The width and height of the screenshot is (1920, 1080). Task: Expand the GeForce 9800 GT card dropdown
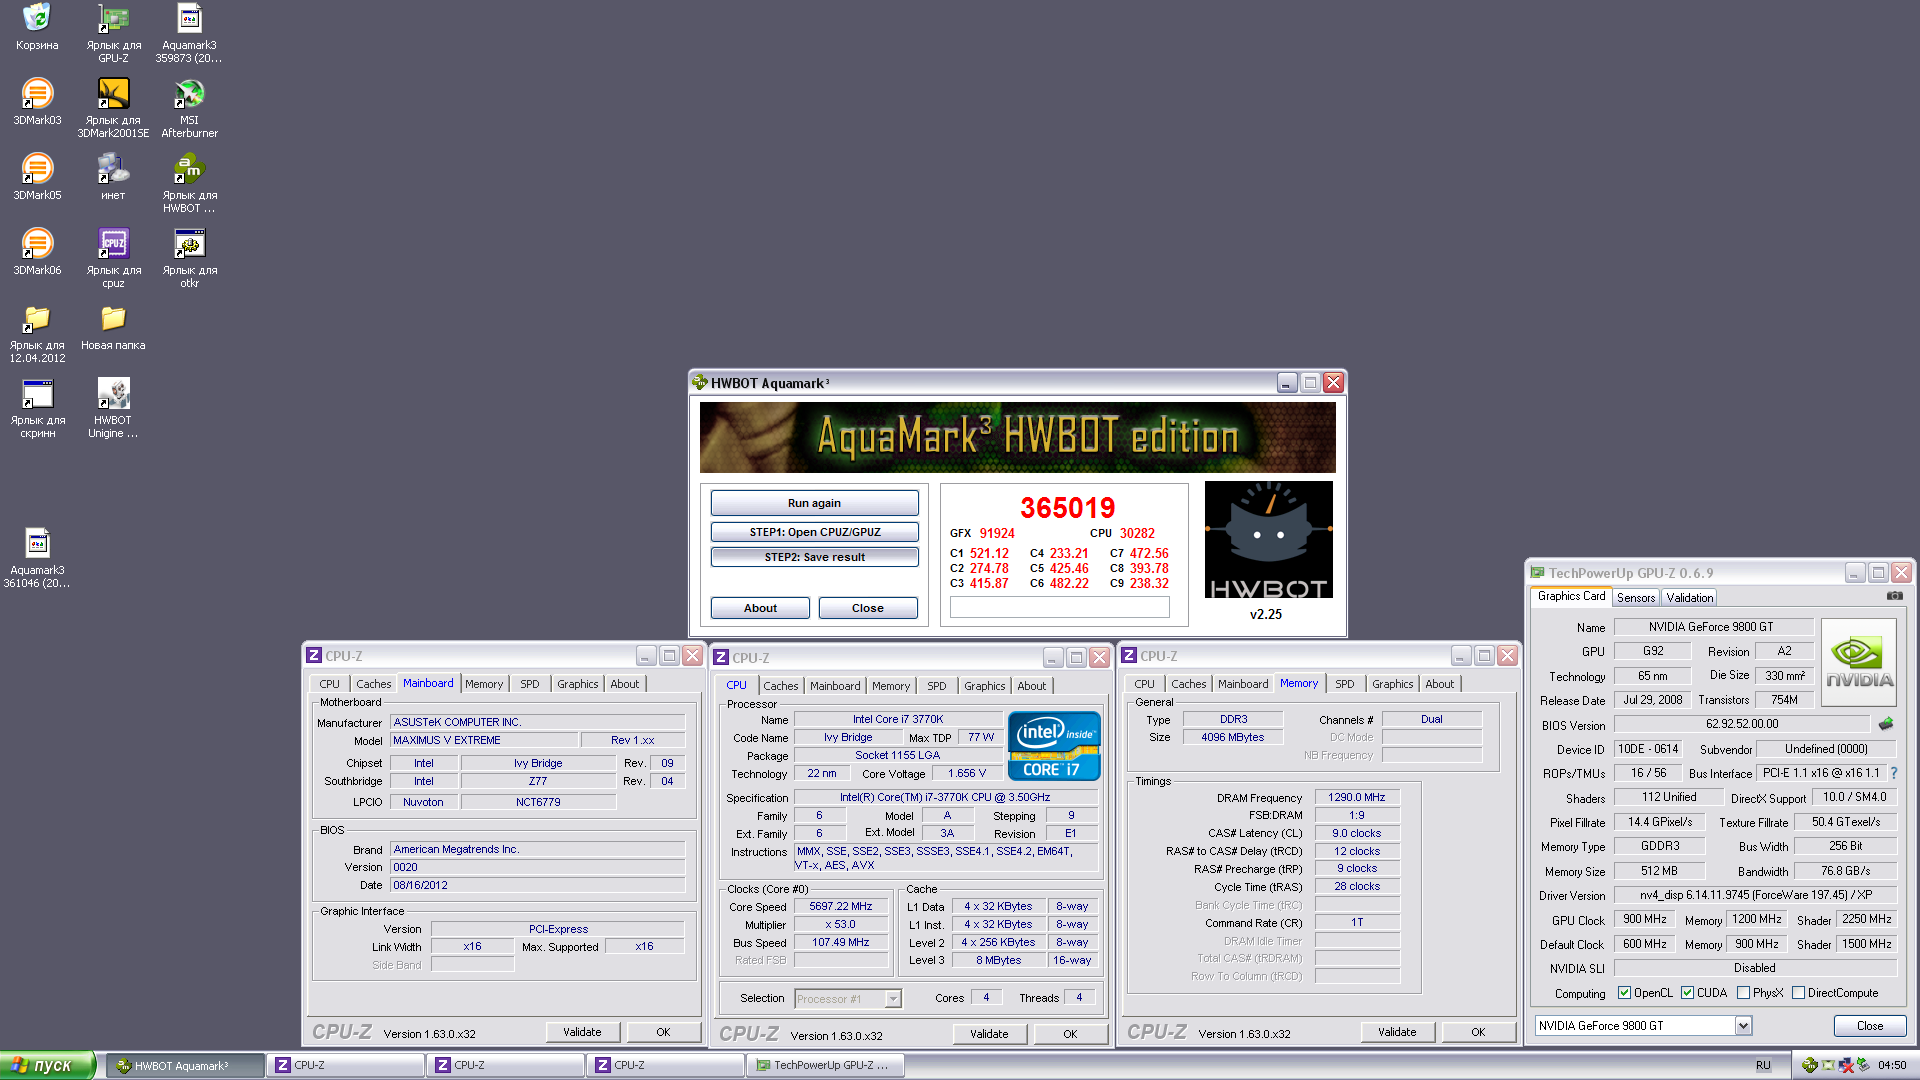coord(1743,1026)
